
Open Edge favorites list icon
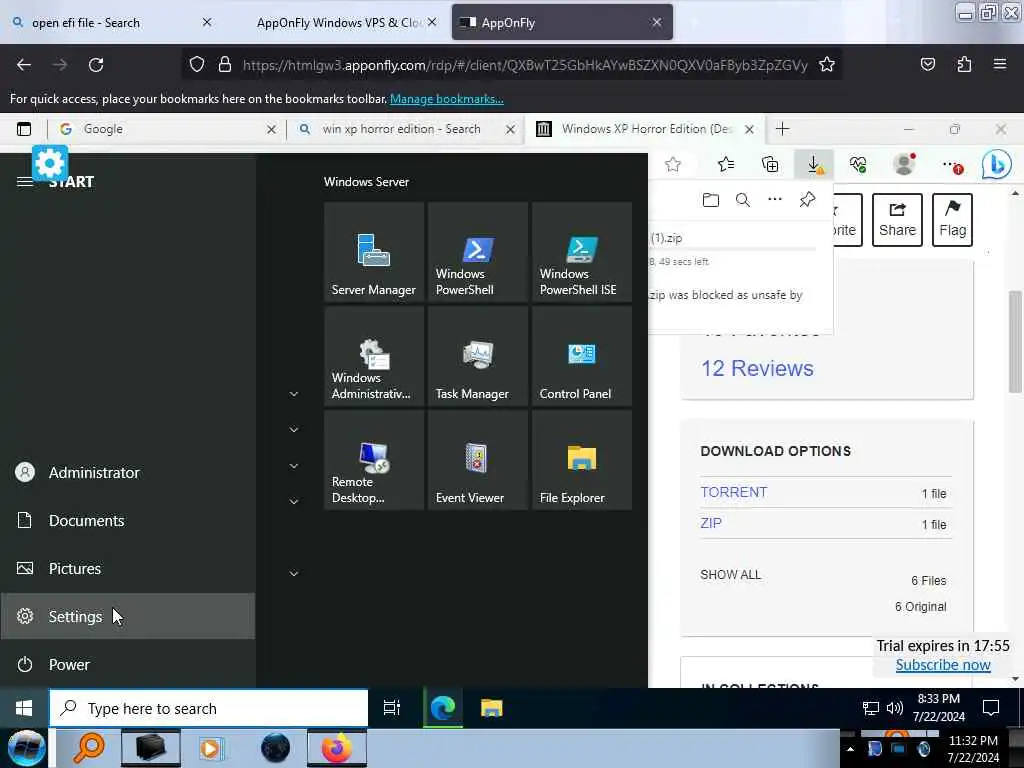[726, 165]
